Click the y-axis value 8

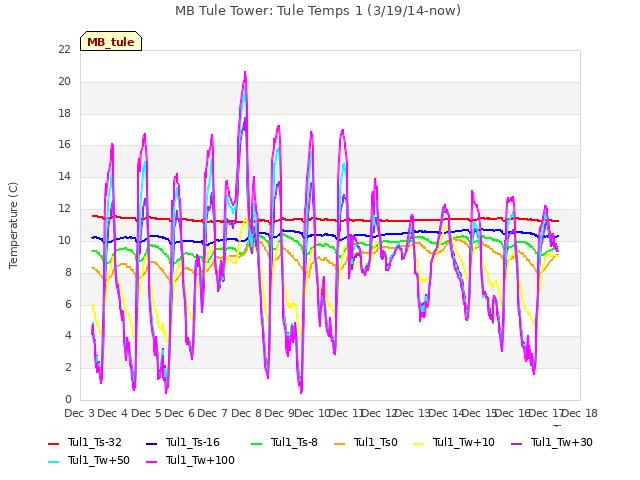click(68, 272)
